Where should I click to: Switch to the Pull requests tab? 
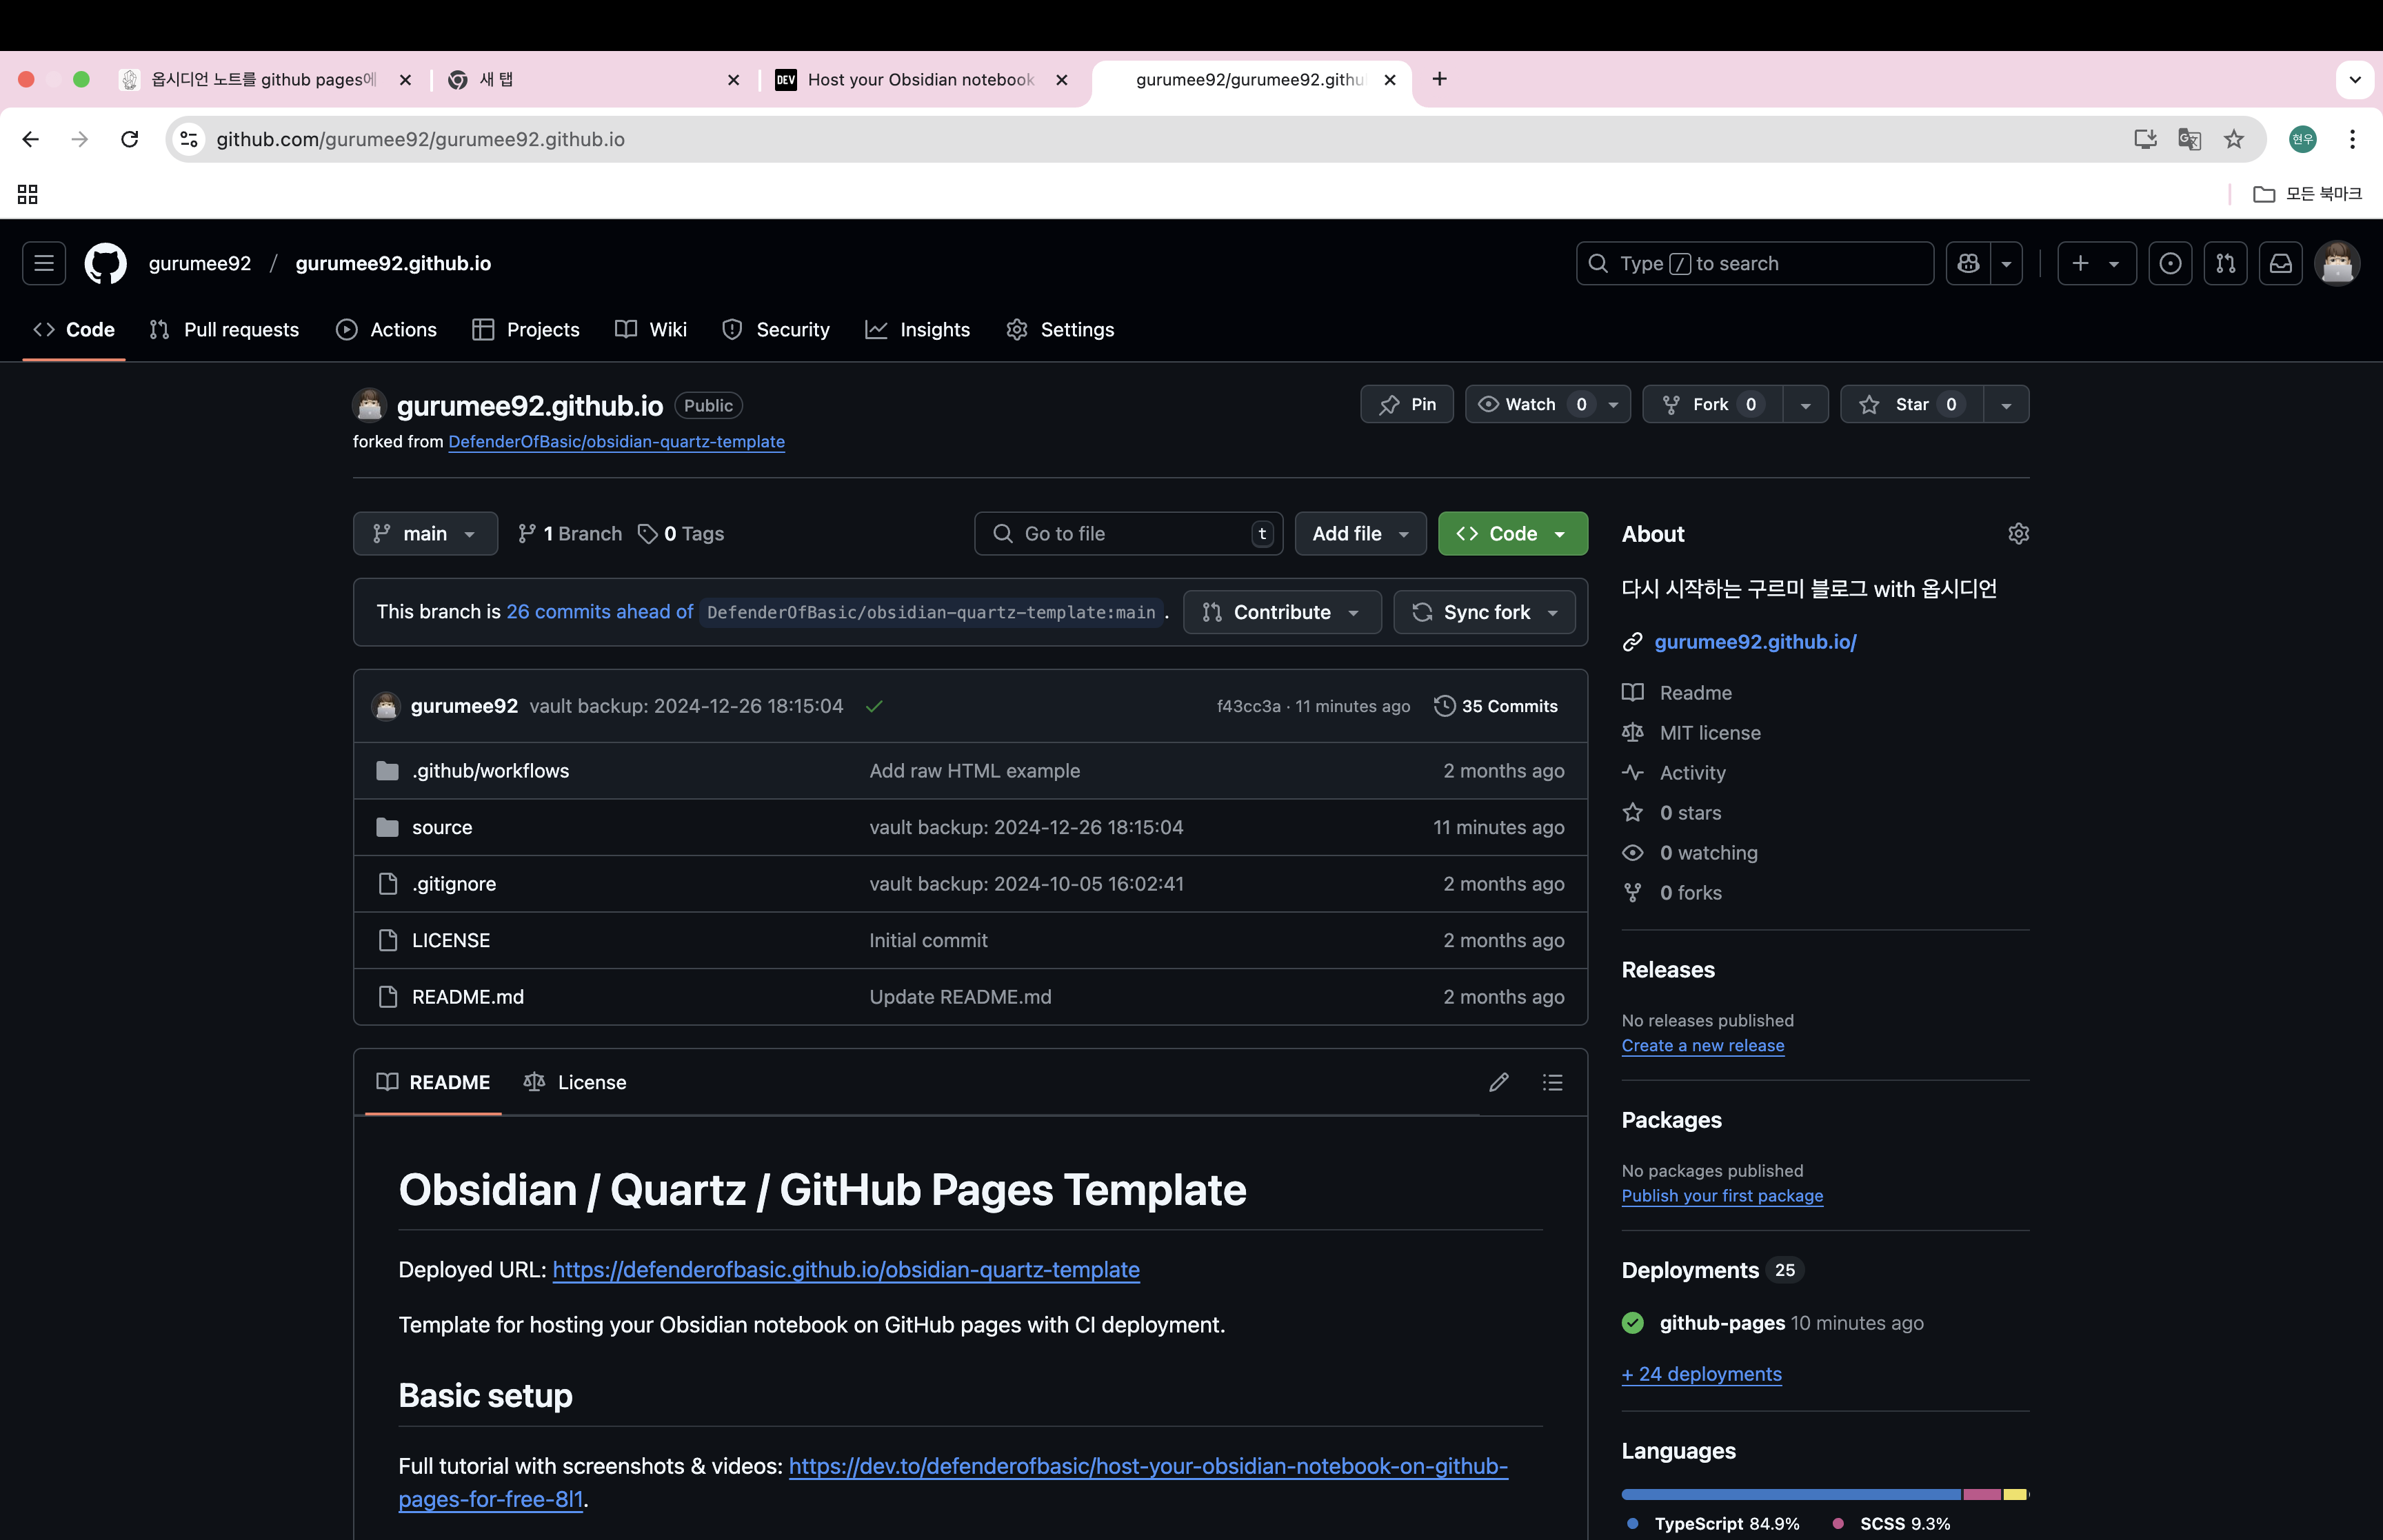pyautogui.click(x=224, y=329)
